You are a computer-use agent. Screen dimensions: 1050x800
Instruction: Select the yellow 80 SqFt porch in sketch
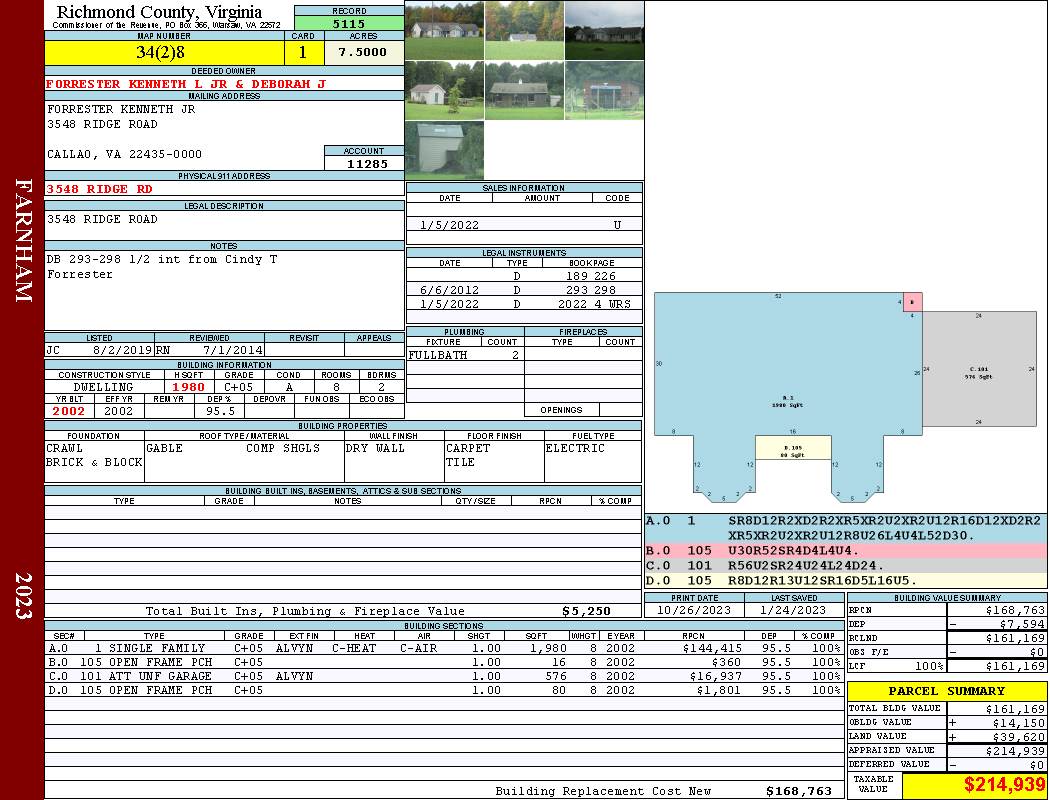[793, 448]
